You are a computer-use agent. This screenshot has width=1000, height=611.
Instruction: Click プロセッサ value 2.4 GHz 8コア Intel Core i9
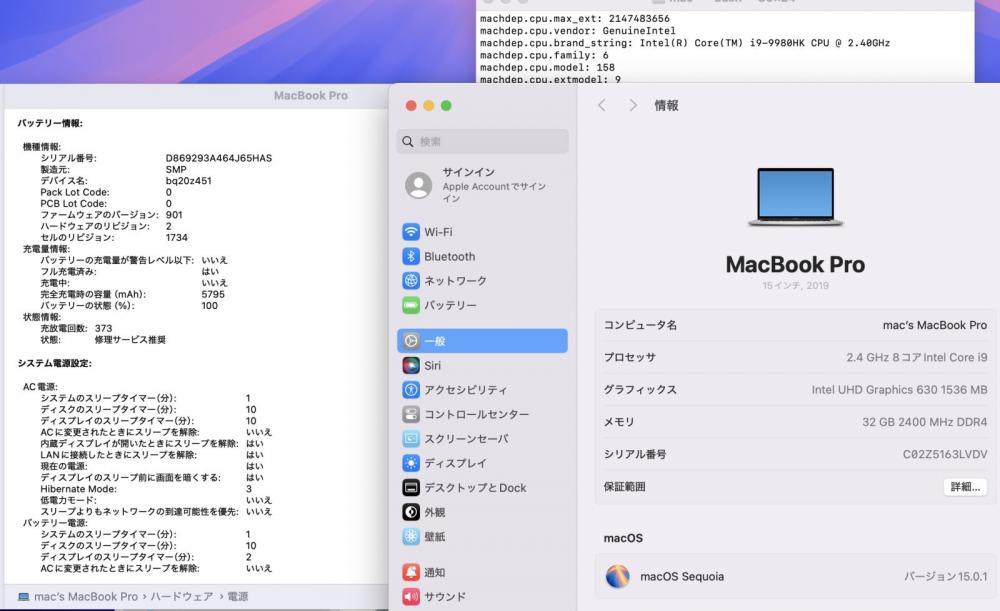click(x=916, y=358)
